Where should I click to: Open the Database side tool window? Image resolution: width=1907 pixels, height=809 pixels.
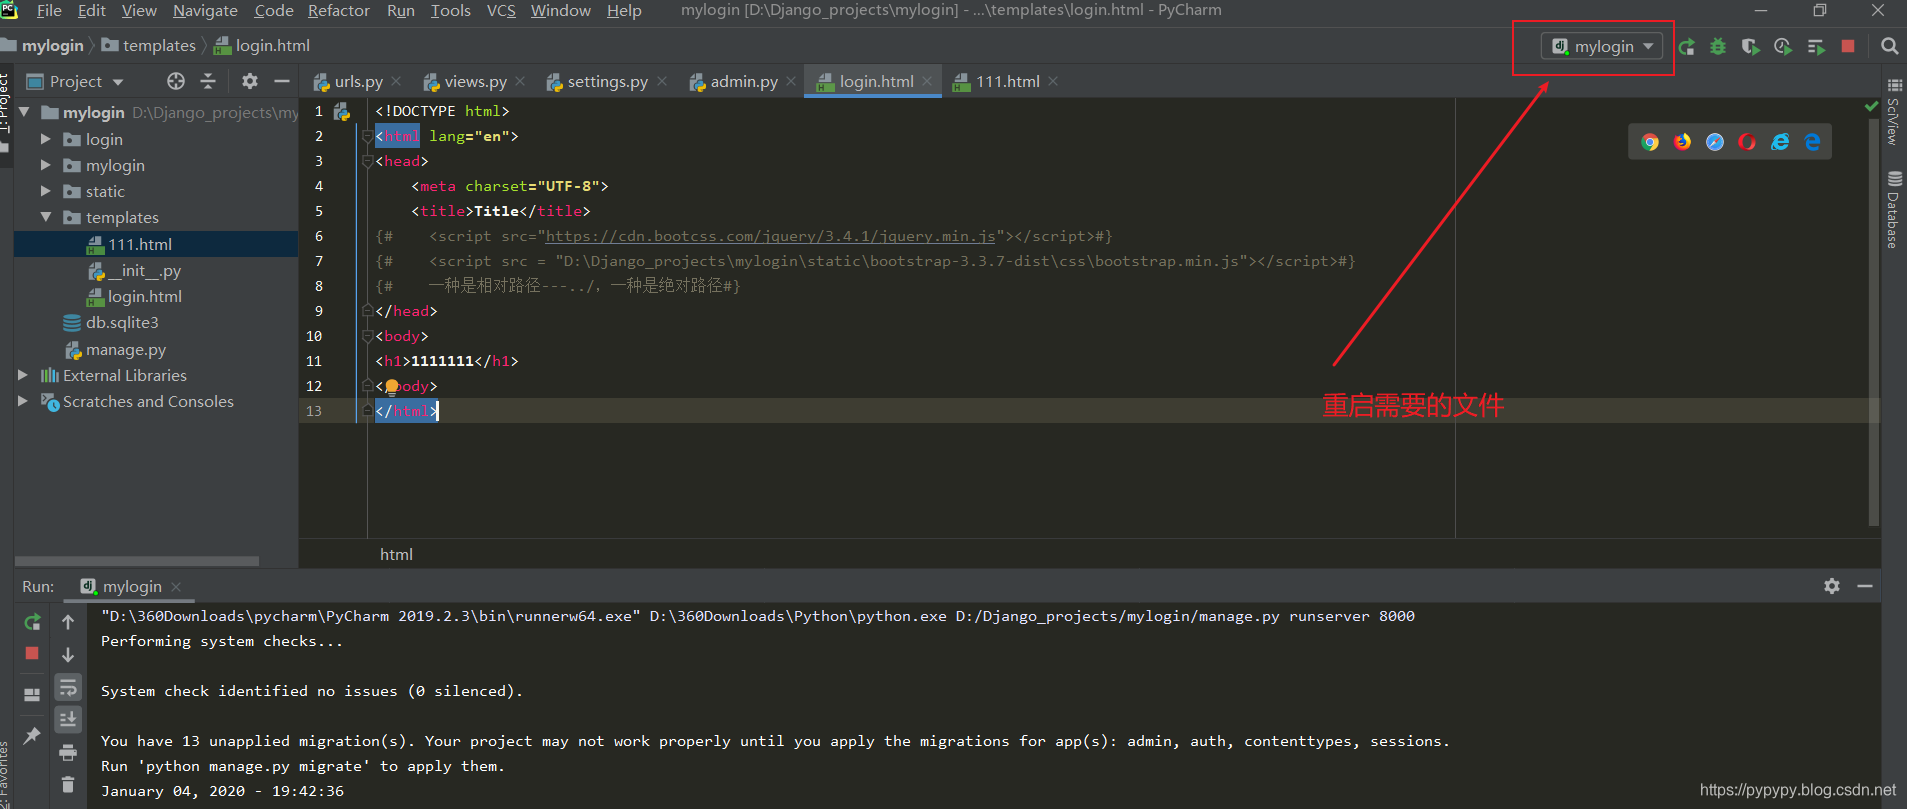(x=1893, y=209)
